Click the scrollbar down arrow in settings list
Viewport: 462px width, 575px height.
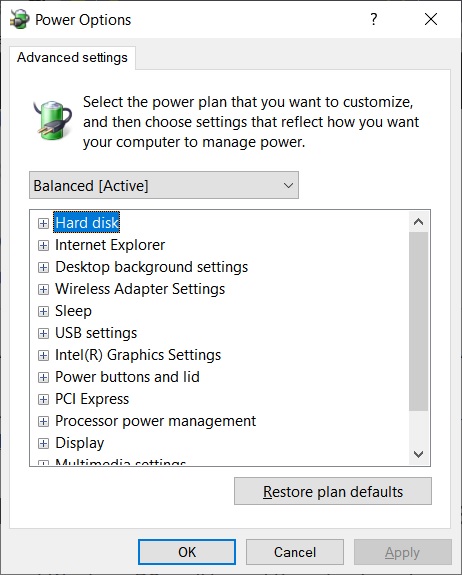418,454
